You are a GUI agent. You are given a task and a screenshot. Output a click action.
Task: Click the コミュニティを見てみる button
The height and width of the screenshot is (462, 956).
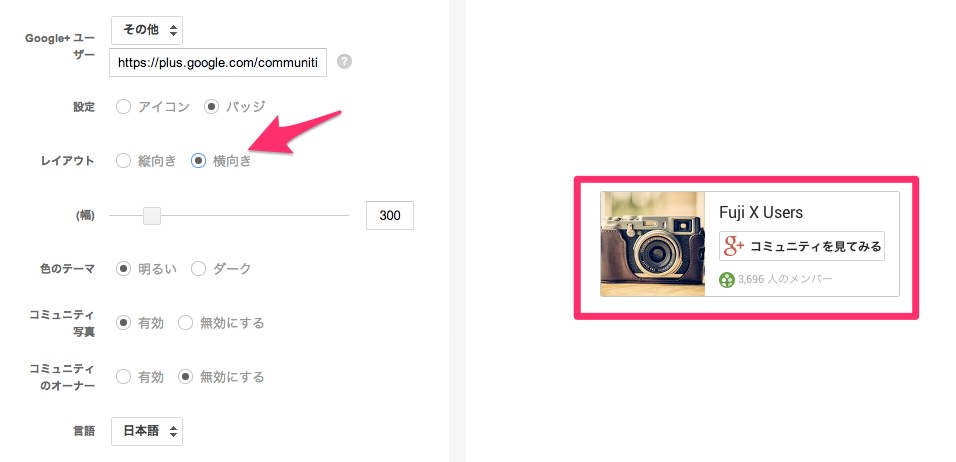click(802, 246)
